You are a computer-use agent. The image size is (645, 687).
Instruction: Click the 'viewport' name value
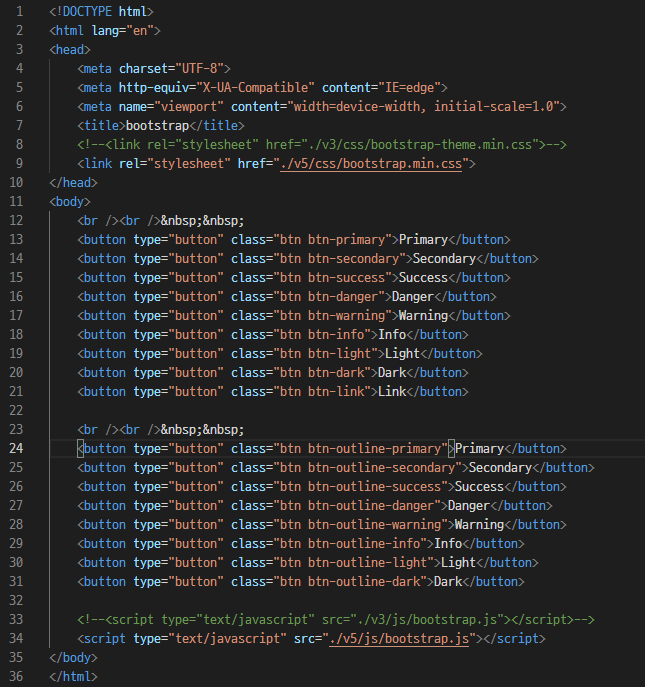coord(189,106)
